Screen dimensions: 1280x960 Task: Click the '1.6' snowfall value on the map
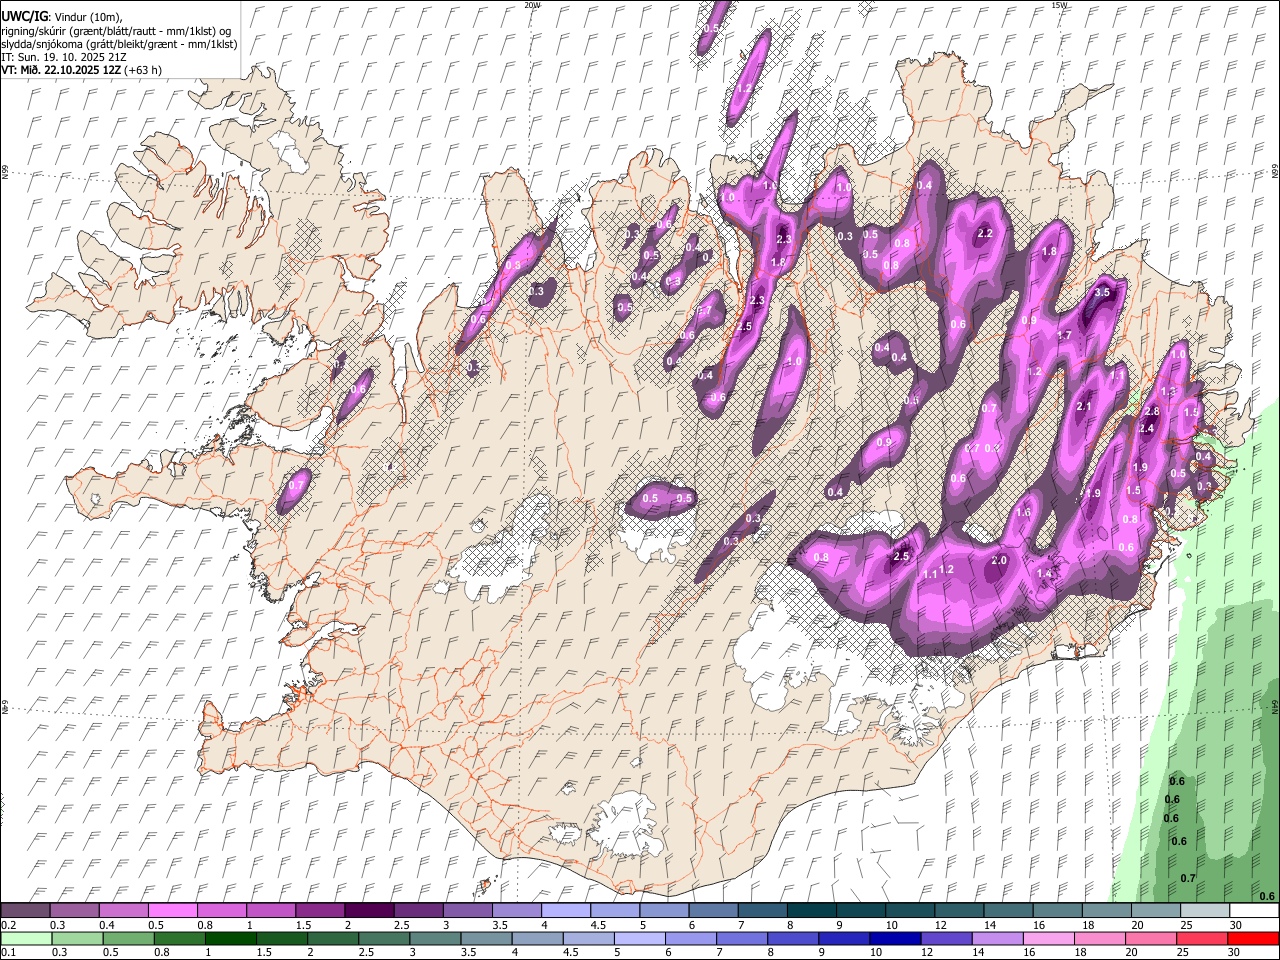(x=1023, y=513)
